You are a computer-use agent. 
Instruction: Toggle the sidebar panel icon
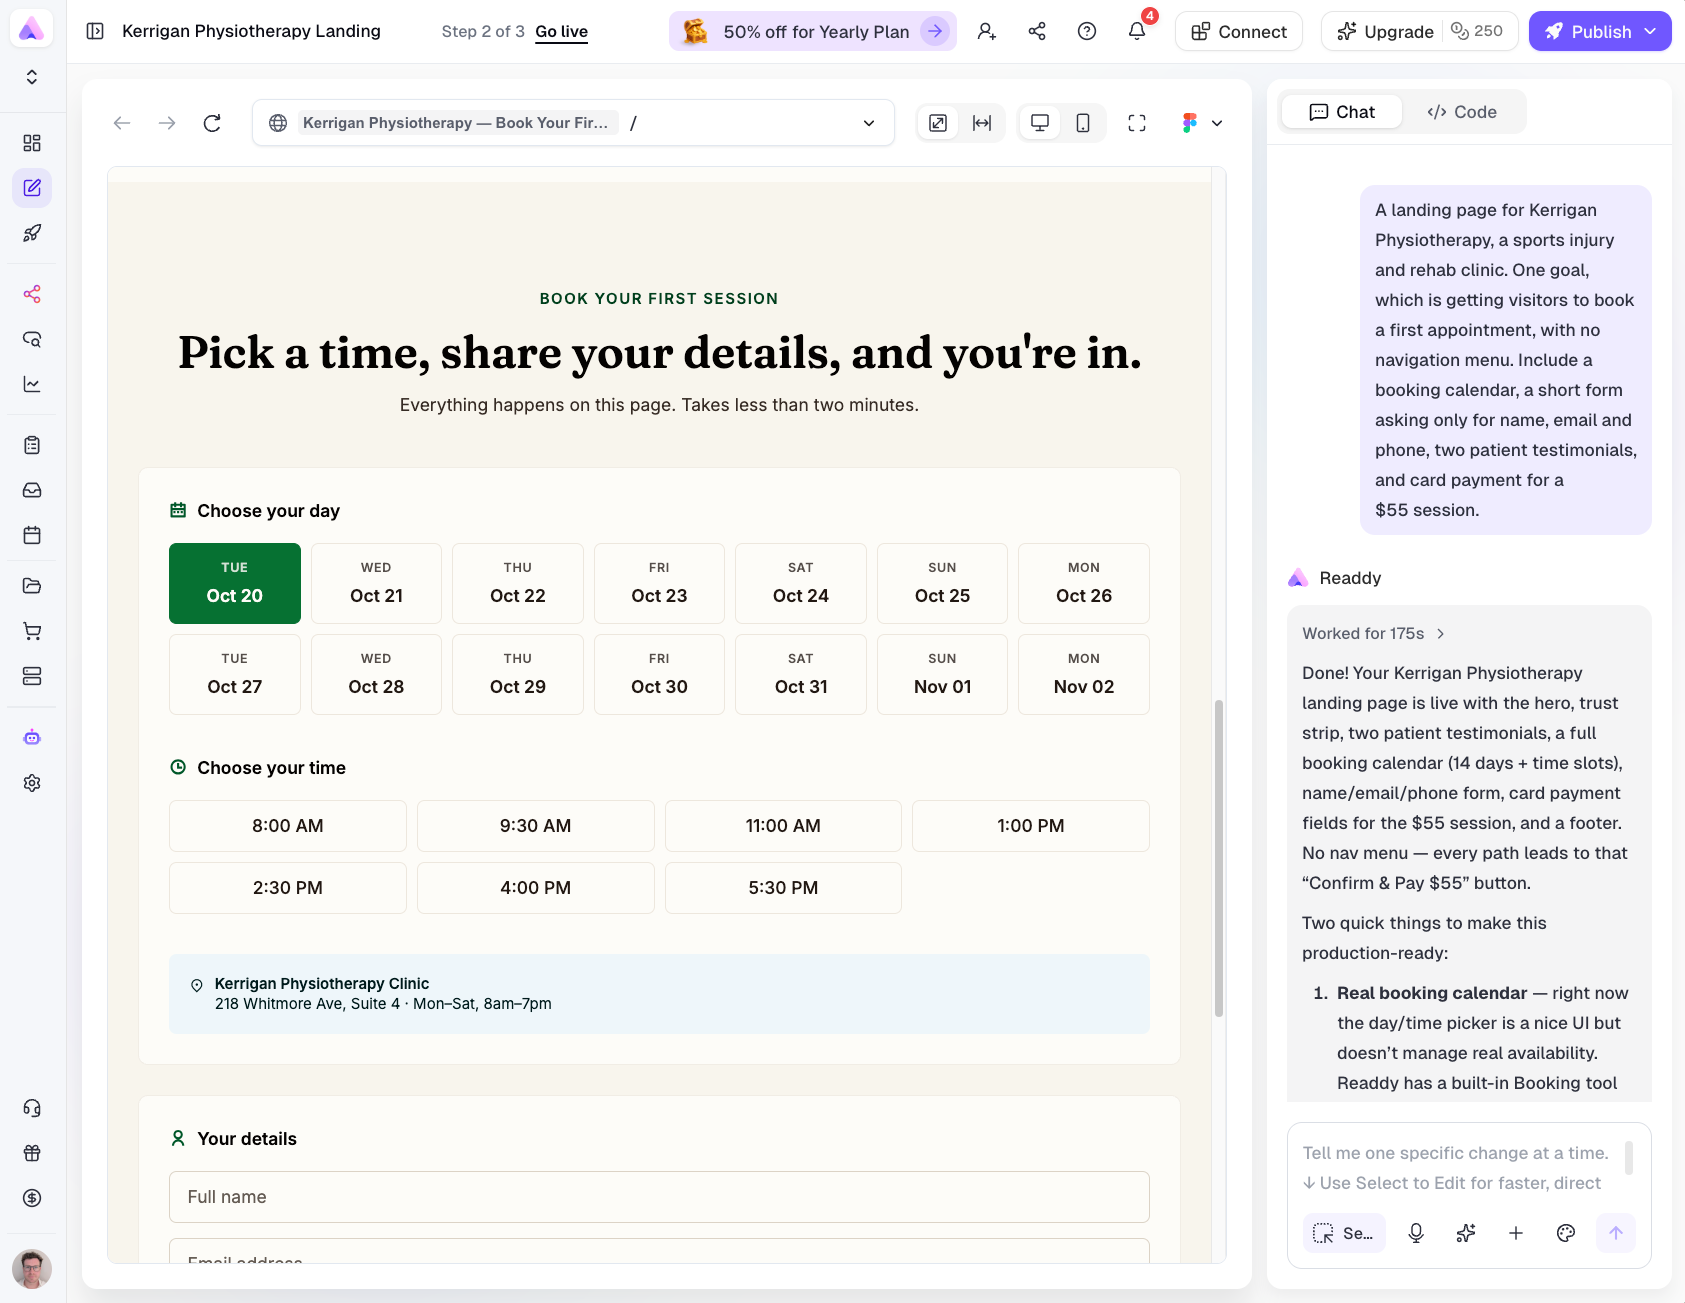pyautogui.click(x=95, y=31)
